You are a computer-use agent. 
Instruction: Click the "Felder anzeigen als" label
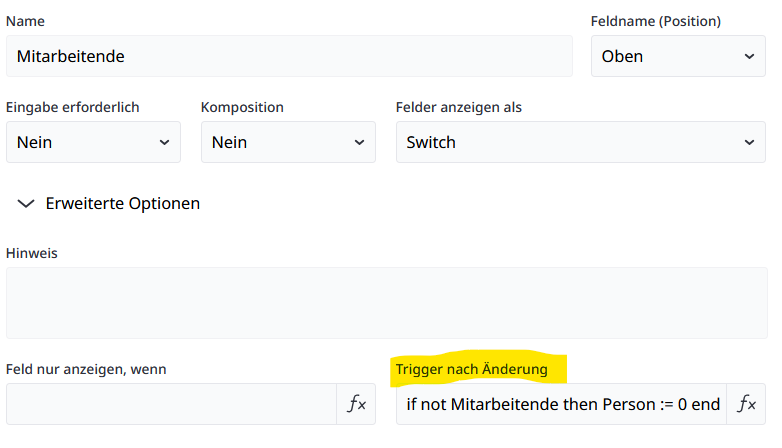coord(459,107)
